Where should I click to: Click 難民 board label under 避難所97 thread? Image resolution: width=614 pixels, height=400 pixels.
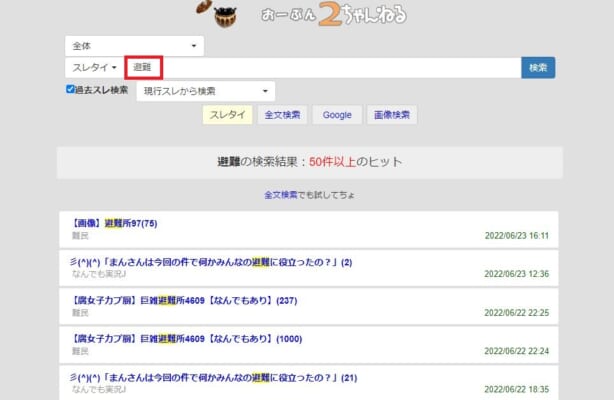(x=80, y=236)
